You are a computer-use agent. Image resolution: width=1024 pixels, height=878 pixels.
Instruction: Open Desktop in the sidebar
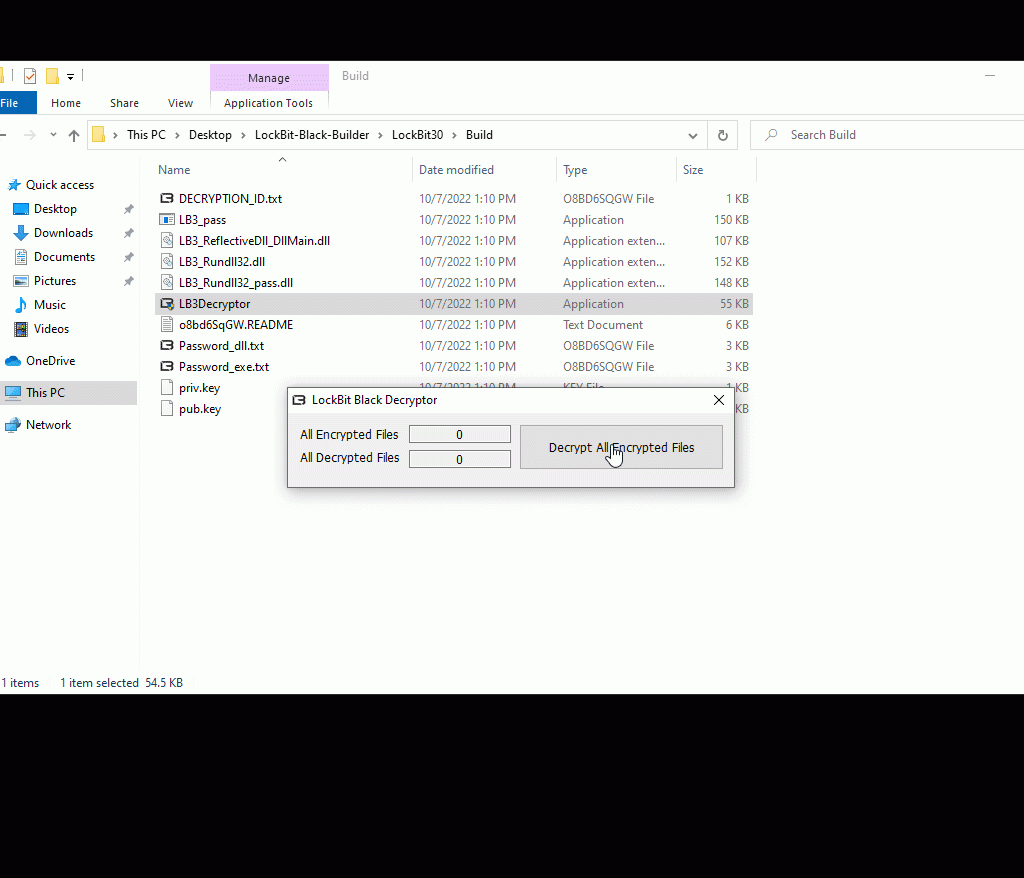(x=55, y=209)
